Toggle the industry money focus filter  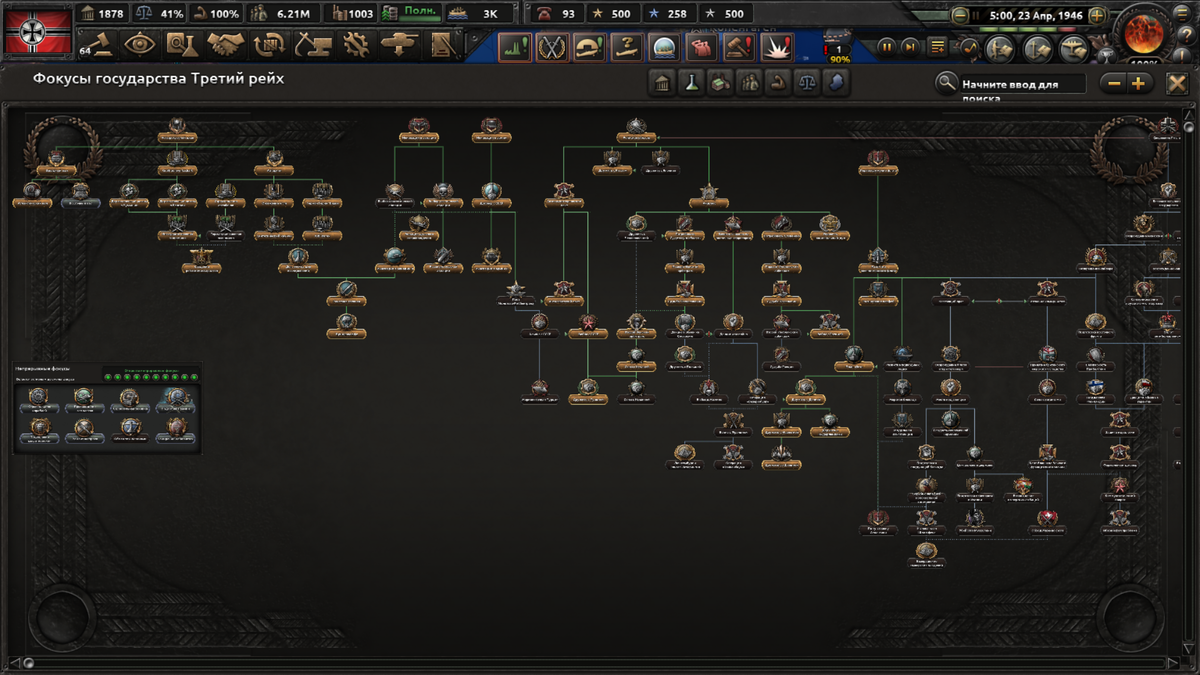point(720,83)
